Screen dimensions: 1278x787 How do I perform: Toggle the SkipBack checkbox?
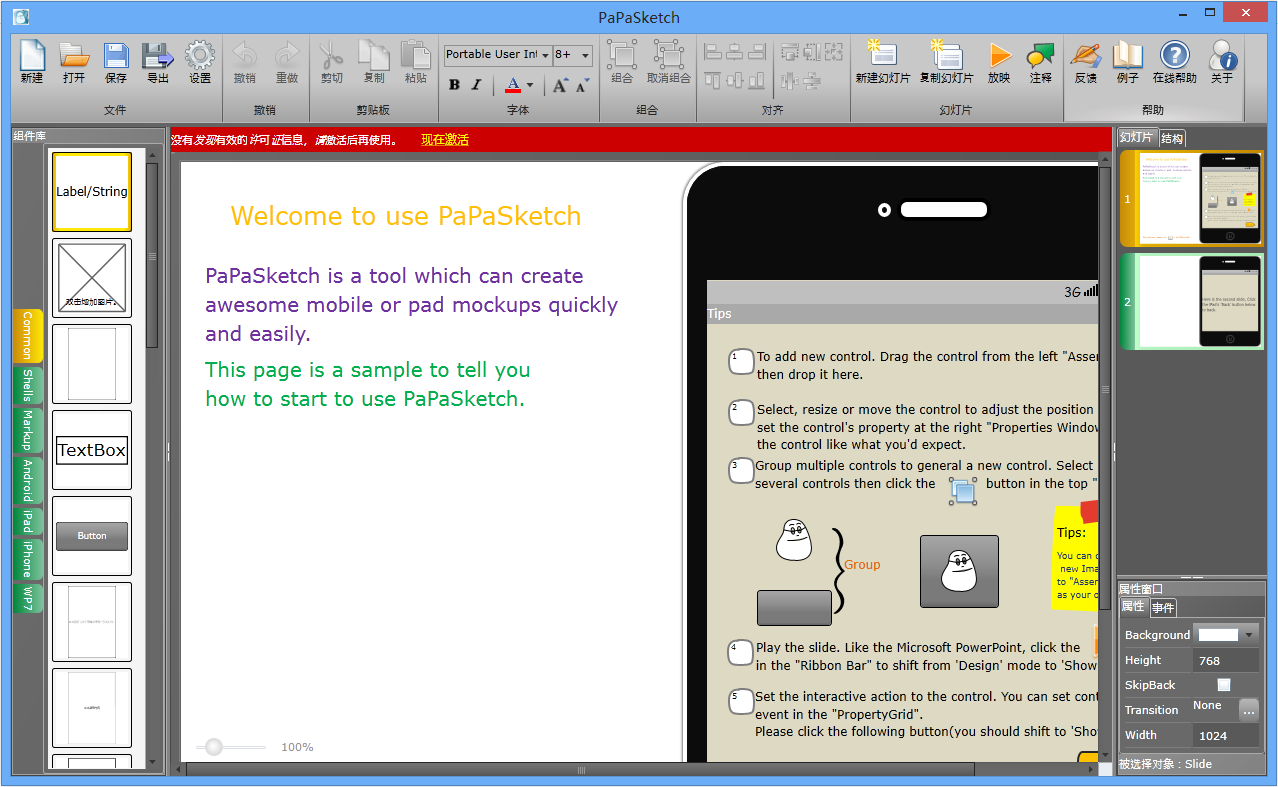(x=1224, y=685)
